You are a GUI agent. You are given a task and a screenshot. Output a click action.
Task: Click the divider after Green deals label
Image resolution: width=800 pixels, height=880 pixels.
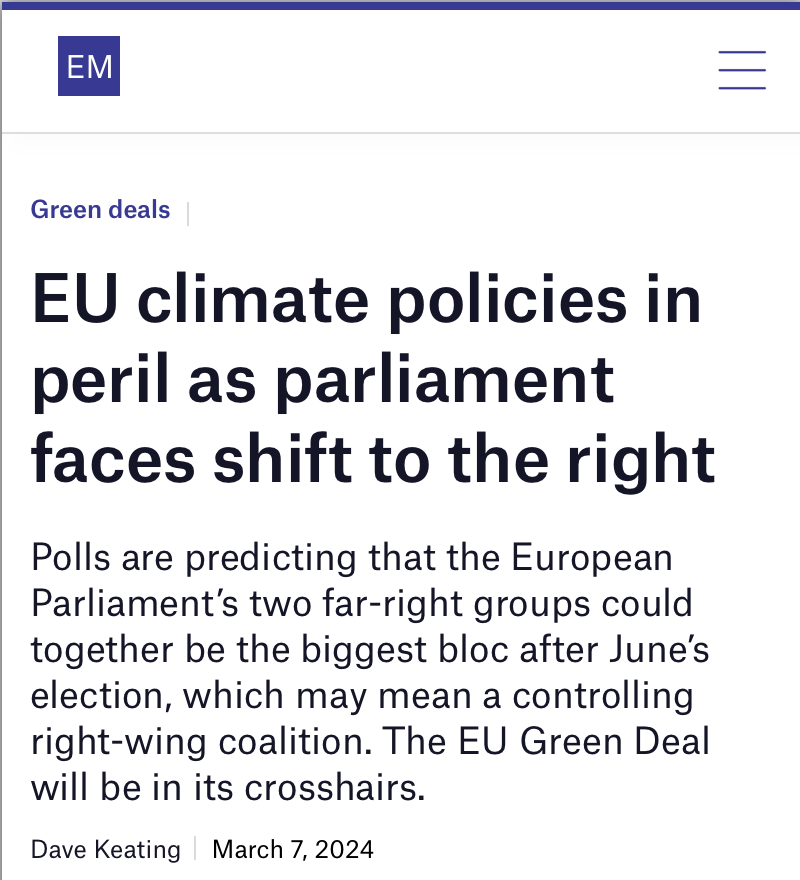(x=188, y=214)
